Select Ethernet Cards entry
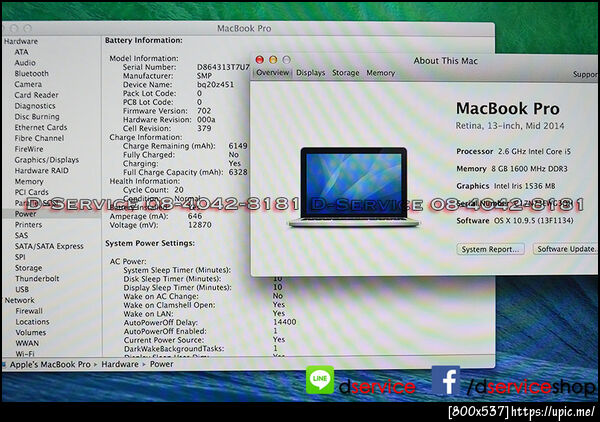This screenshot has width=600, height=422. pos(41,127)
